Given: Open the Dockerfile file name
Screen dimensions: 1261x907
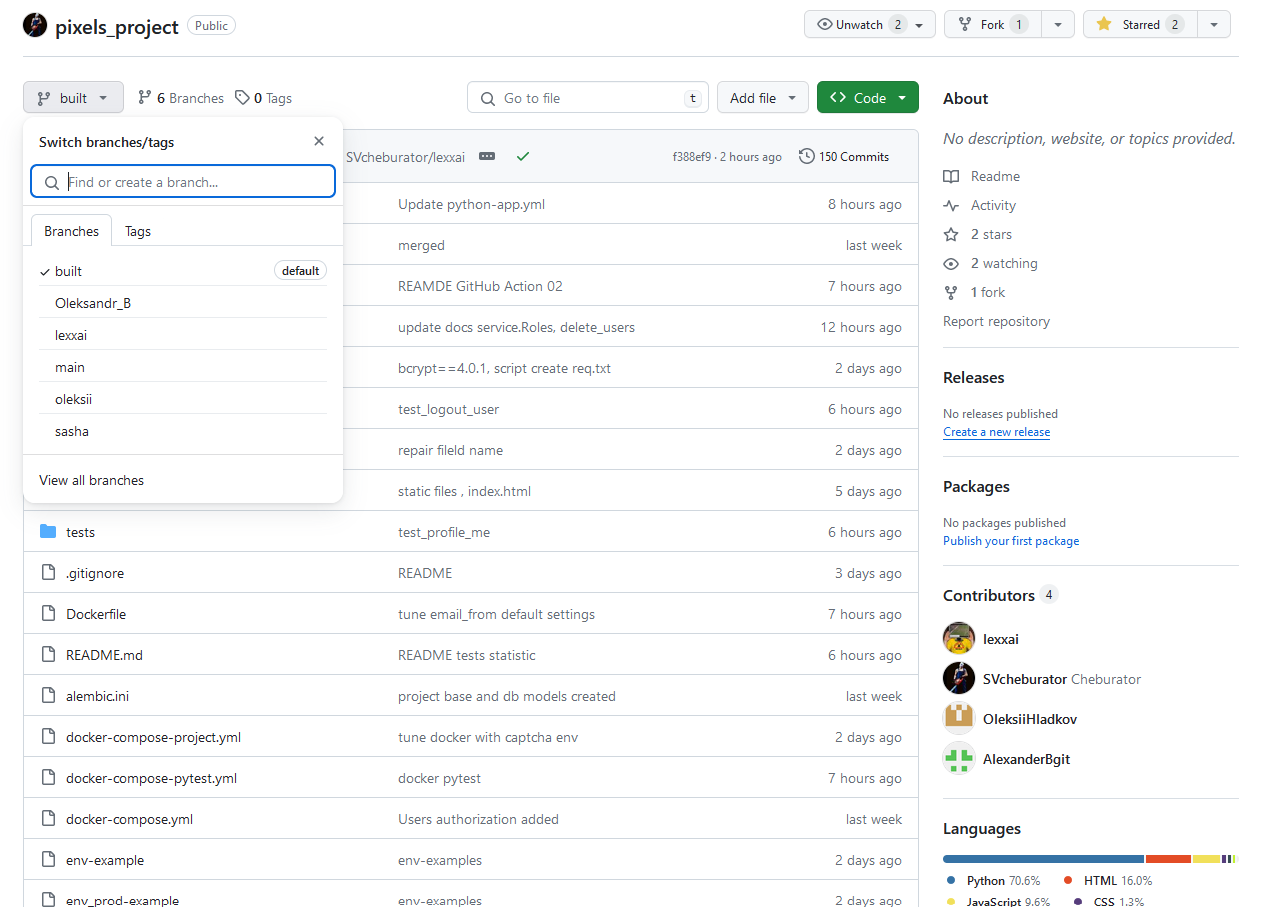Looking at the screenshot, I should click(x=96, y=614).
